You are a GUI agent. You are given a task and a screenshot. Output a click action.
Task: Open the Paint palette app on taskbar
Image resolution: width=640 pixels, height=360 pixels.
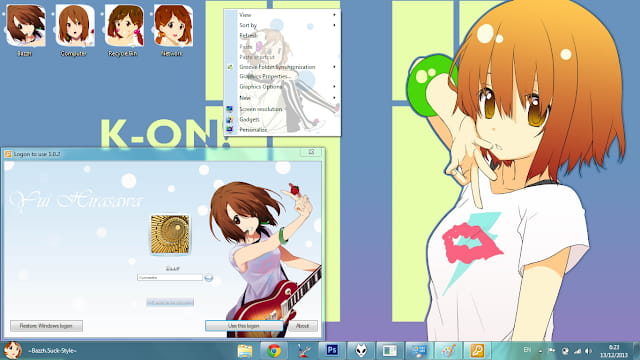point(448,351)
